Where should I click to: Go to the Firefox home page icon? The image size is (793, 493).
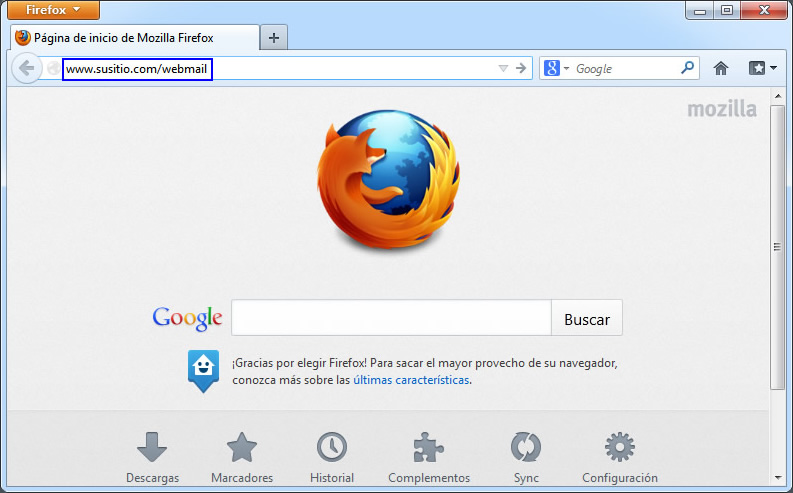720,69
